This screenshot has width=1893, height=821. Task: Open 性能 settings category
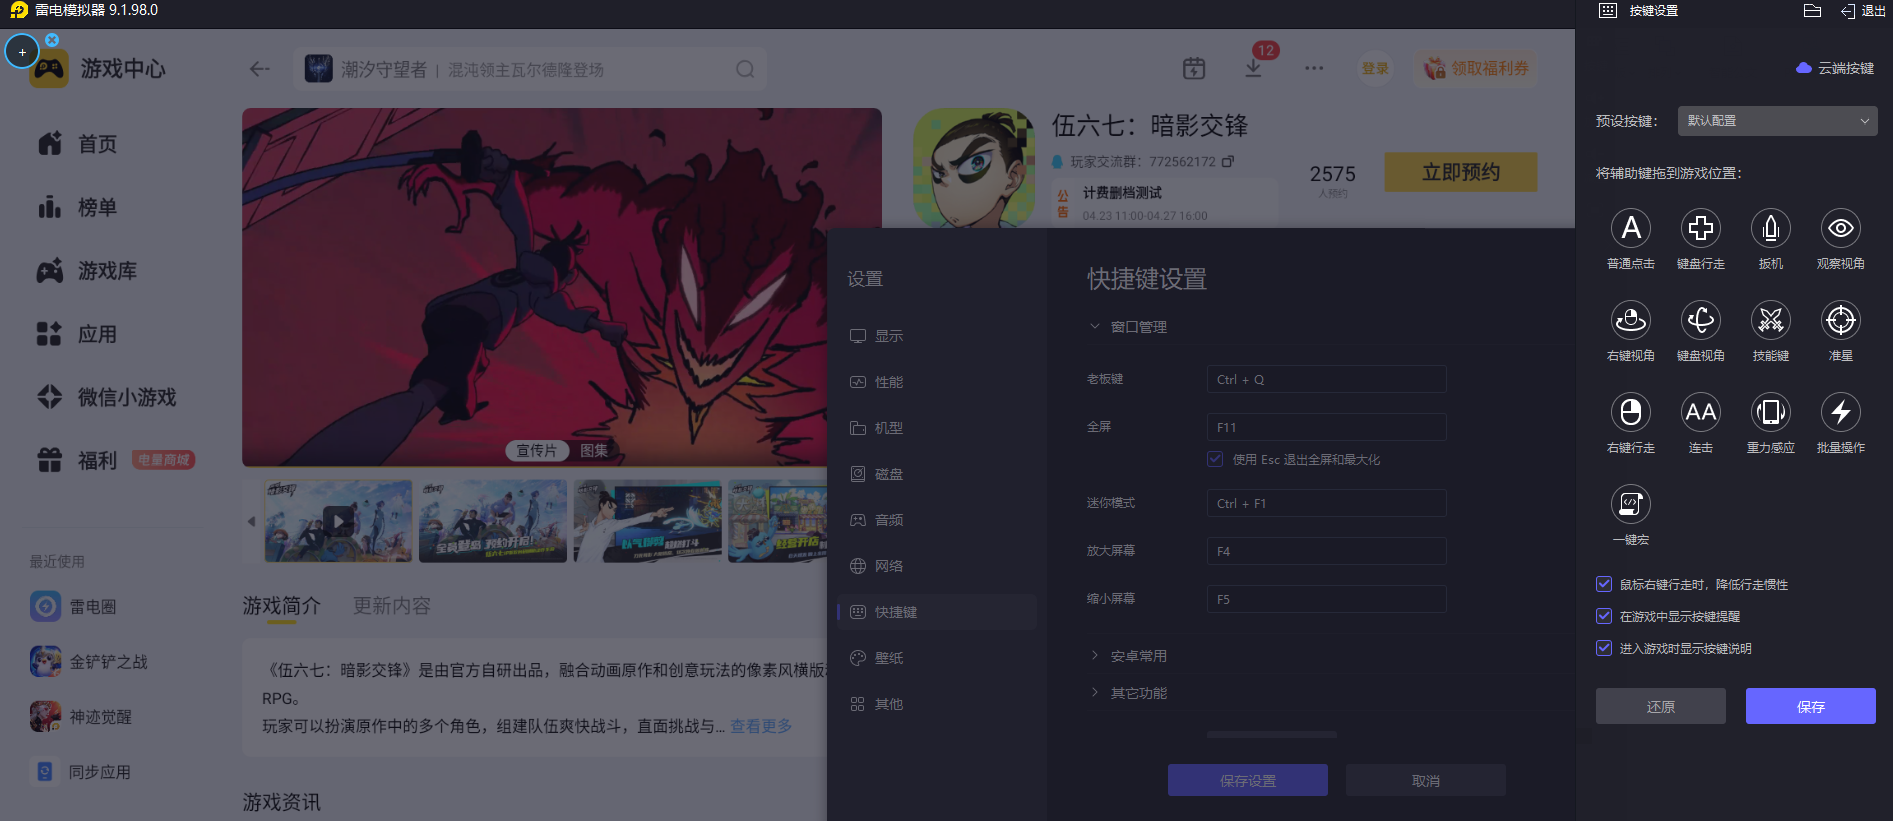pos(937,382)
